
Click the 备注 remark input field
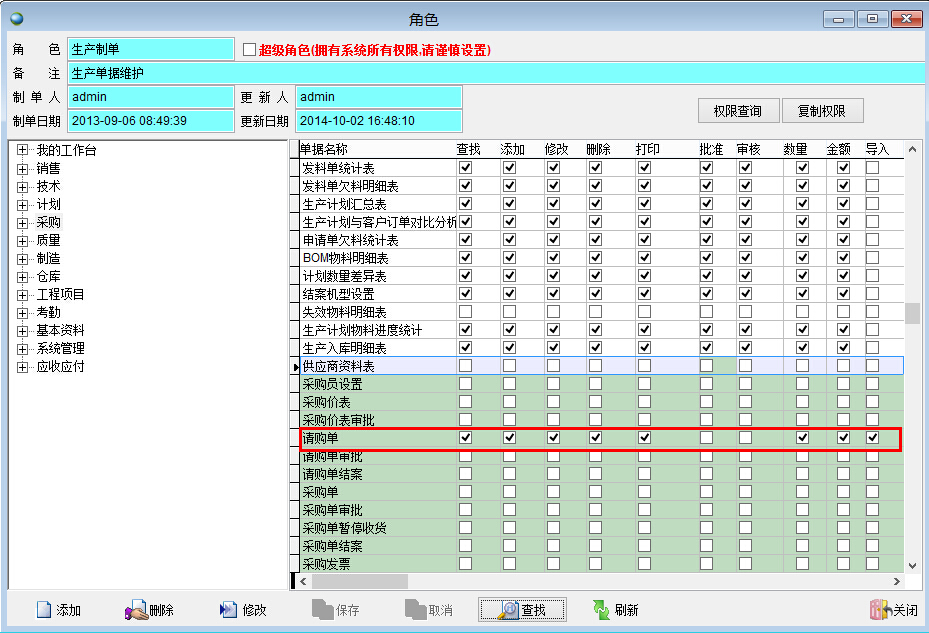pyautogui.click(x=495, y=74)
